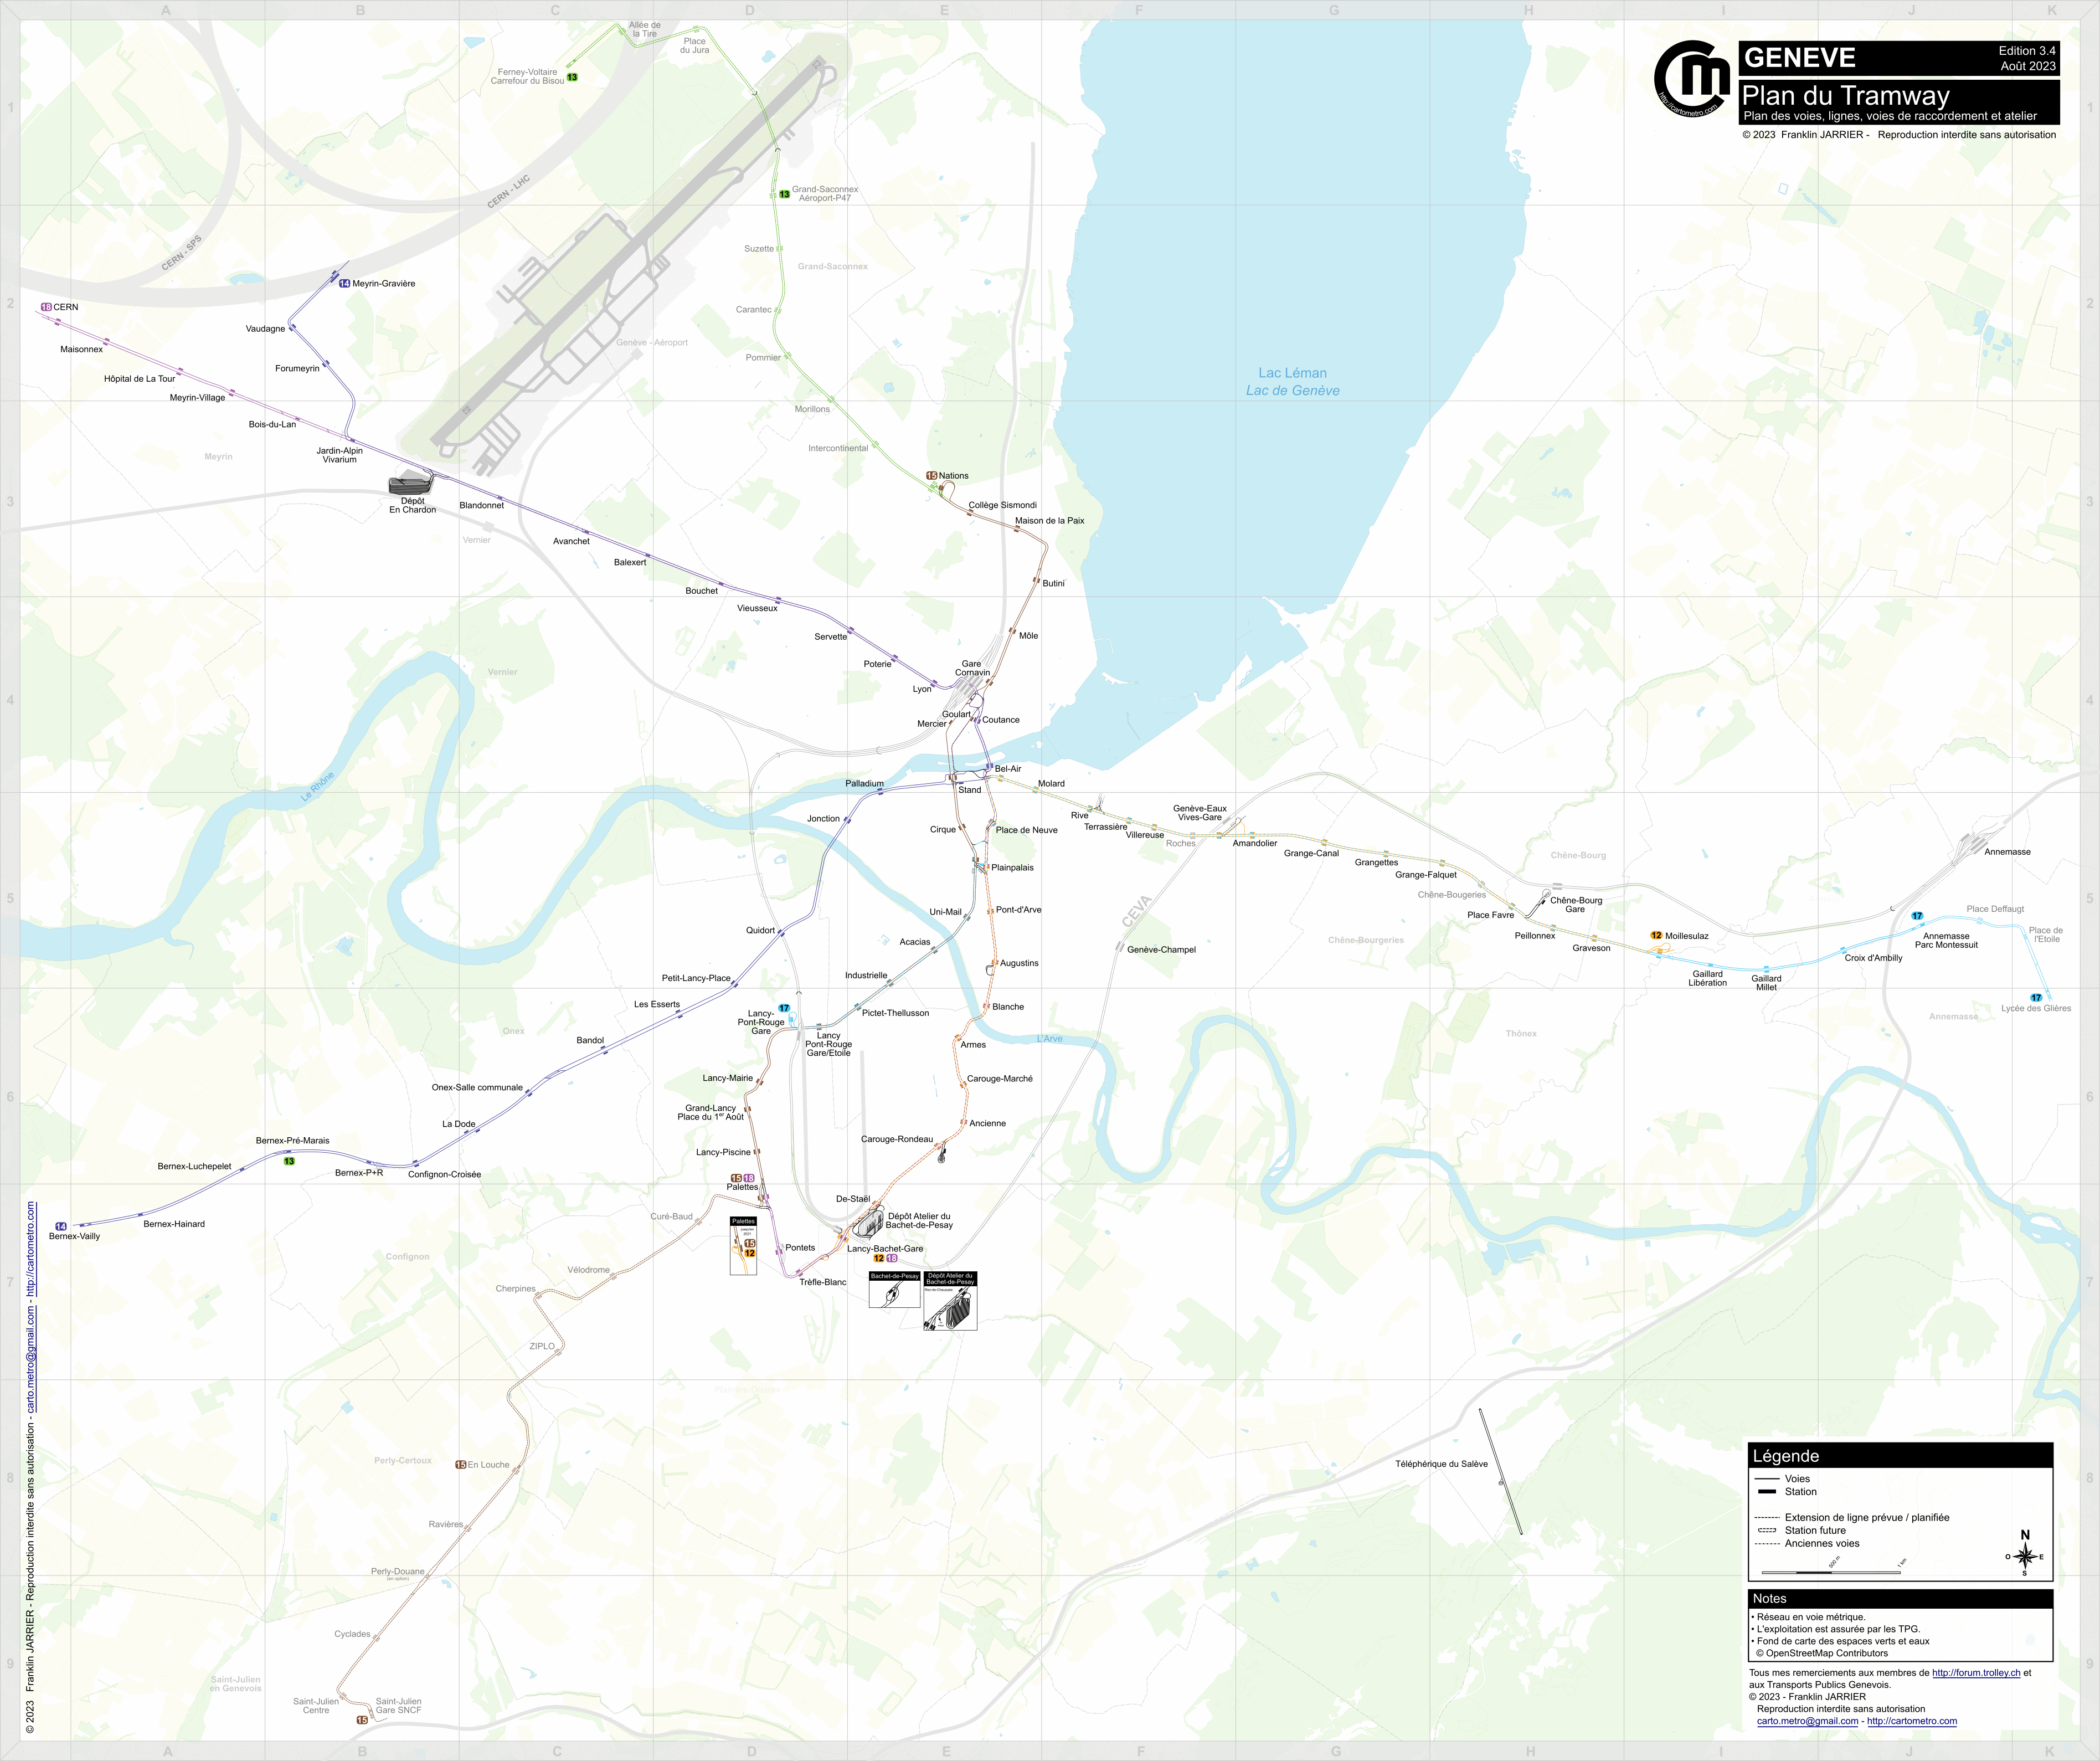Viewport: 2100px width, 1761px height.
Task: Click the line 14 badge at Bernex-Vailly
Action: pos(61,1226)
